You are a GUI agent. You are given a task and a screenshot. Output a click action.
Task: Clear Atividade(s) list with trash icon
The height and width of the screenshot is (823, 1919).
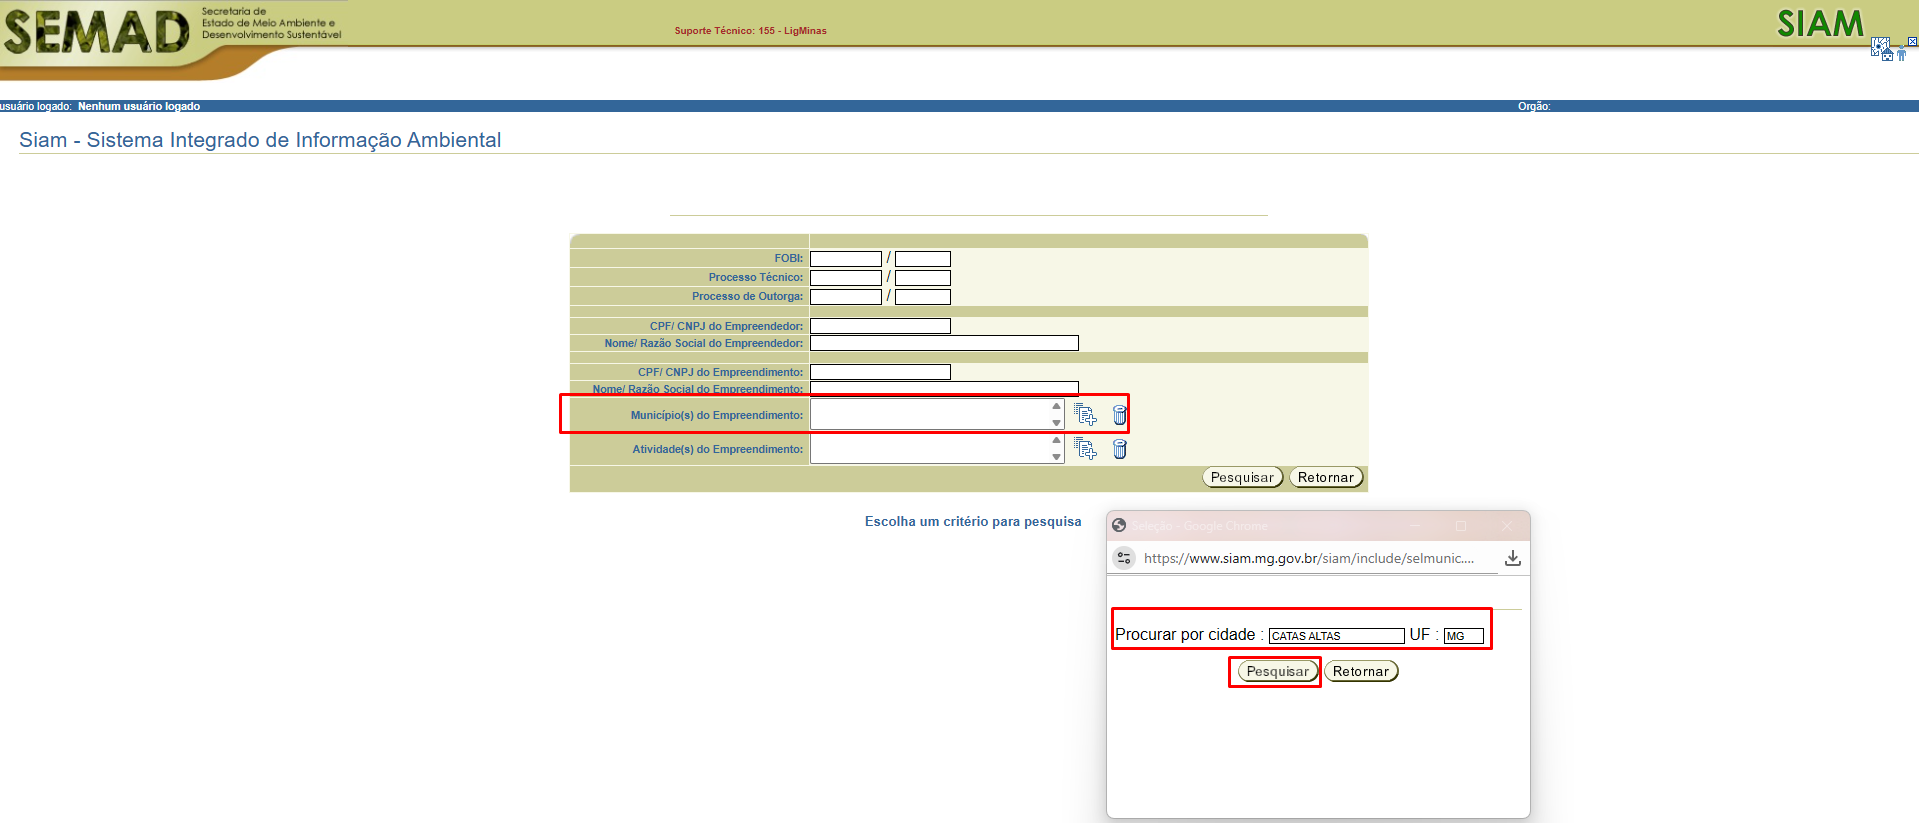point(1120,449)
